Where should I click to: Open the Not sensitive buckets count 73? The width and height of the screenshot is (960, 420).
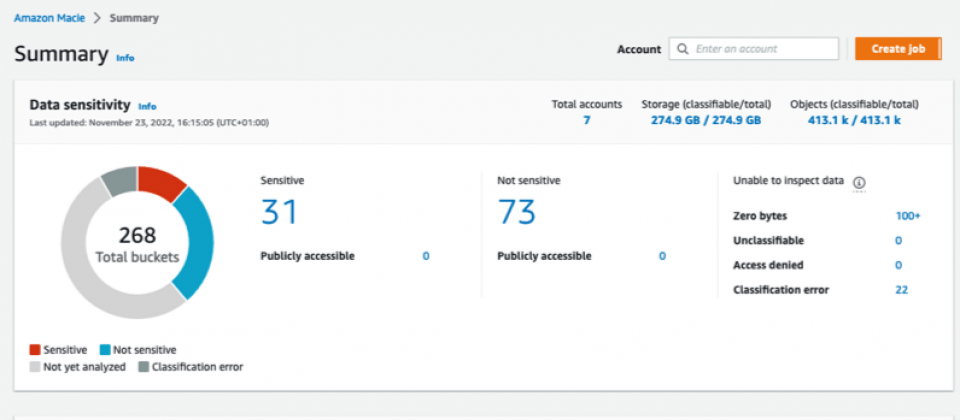[517, 212]
